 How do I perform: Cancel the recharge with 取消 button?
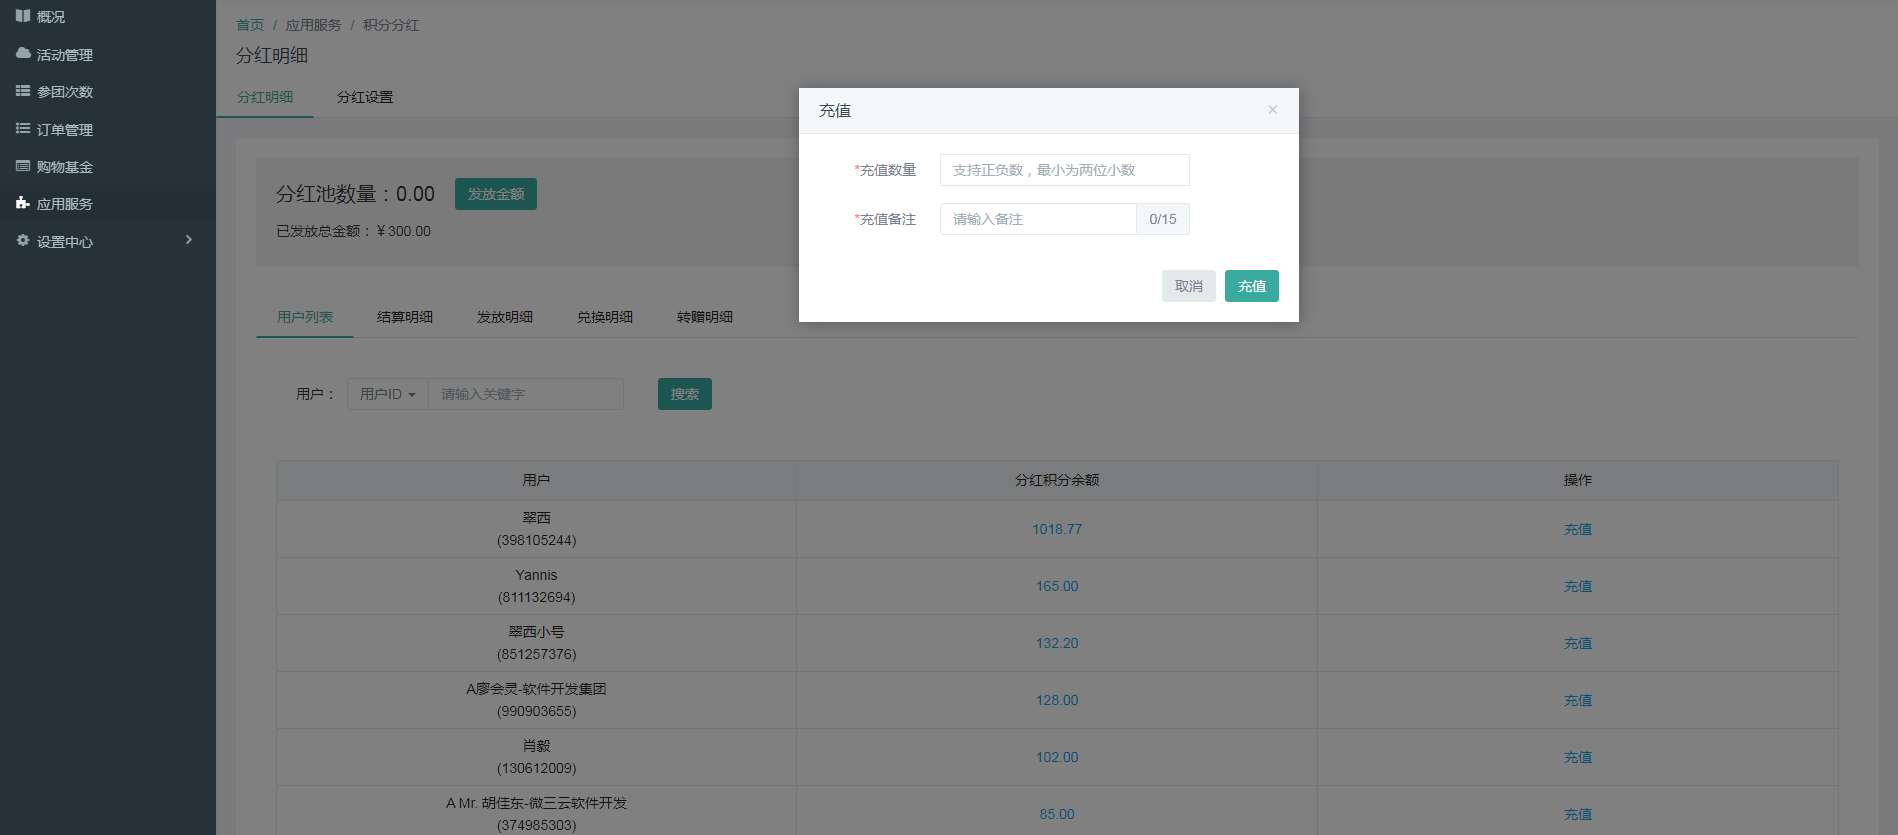tap(1188, 286)
